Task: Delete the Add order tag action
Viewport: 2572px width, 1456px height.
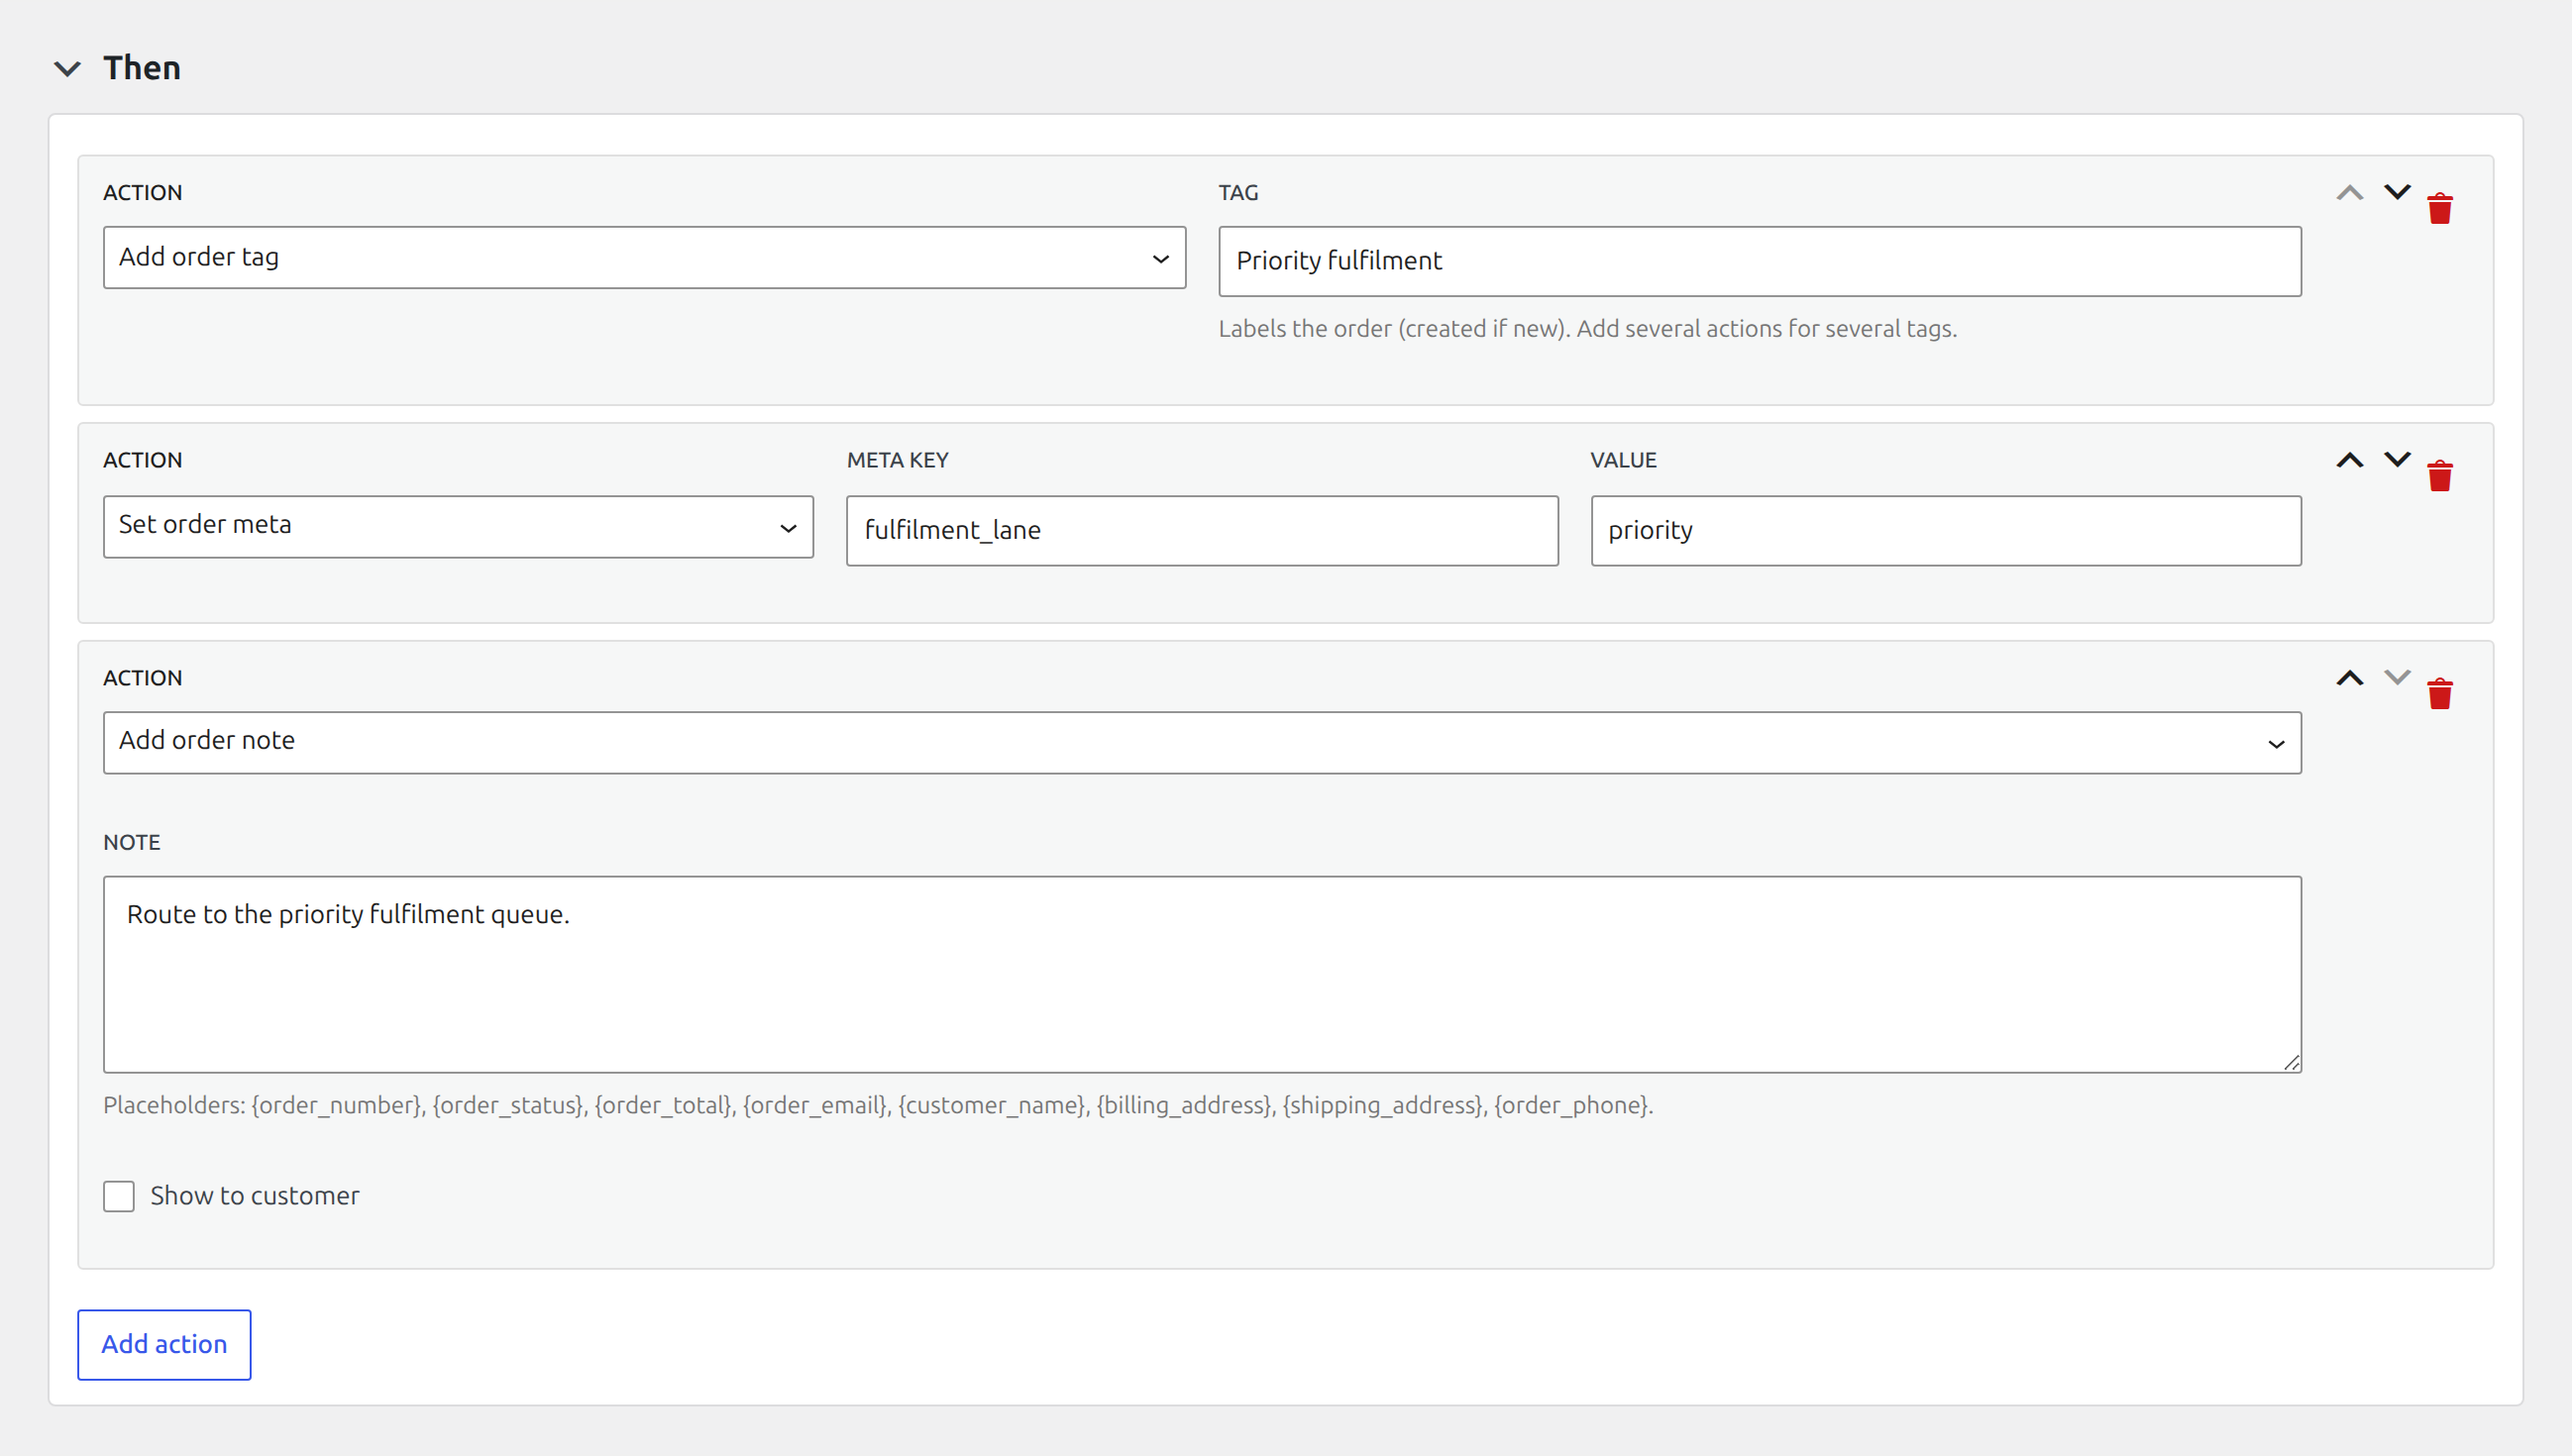Action: [2440, 208]
